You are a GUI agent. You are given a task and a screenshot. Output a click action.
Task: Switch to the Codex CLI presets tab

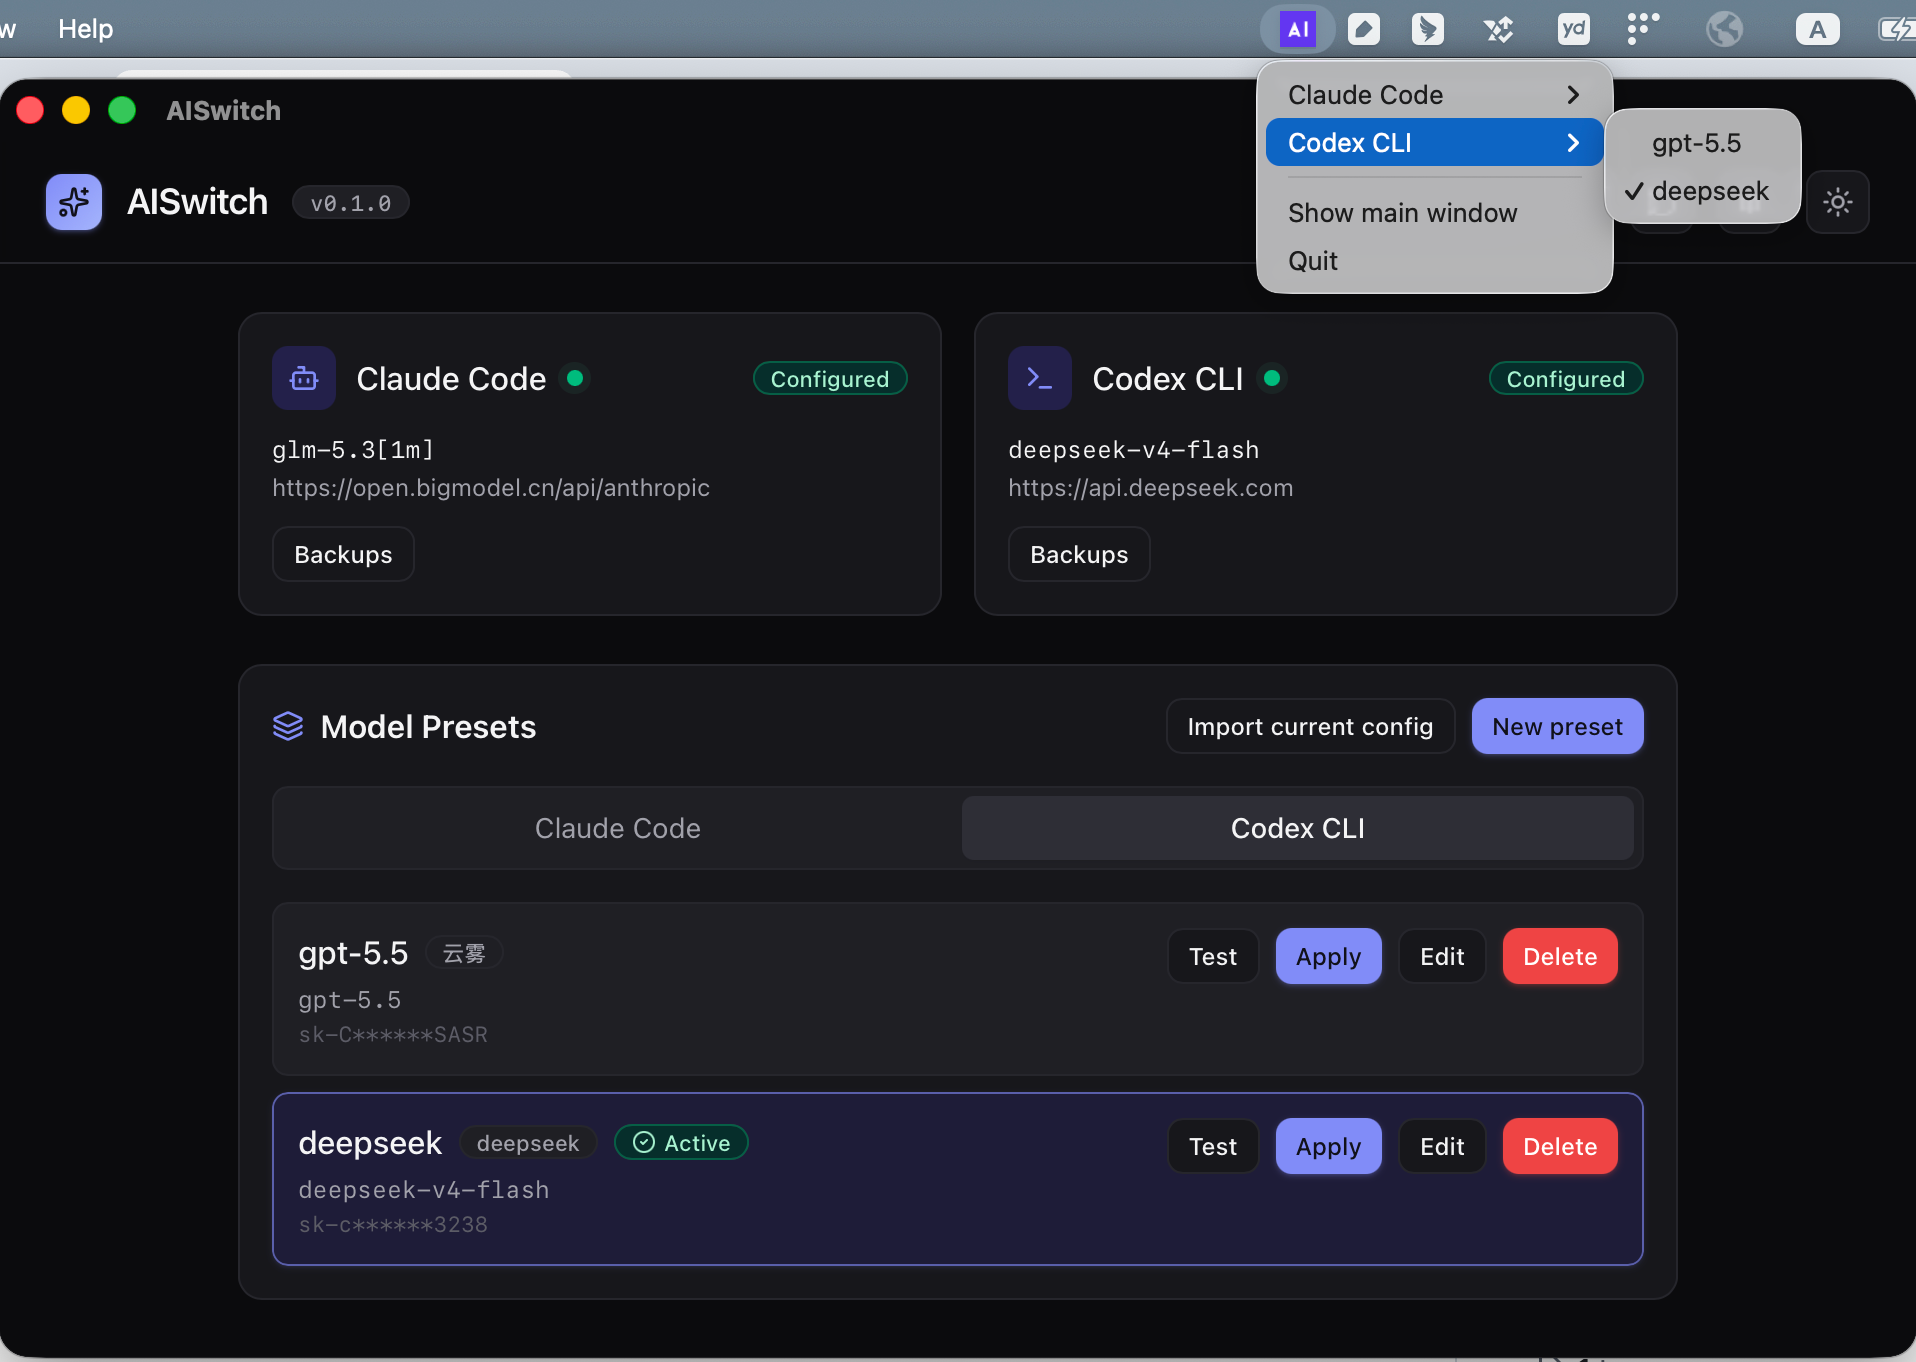pyautogui.click(x=1298, y=828)
